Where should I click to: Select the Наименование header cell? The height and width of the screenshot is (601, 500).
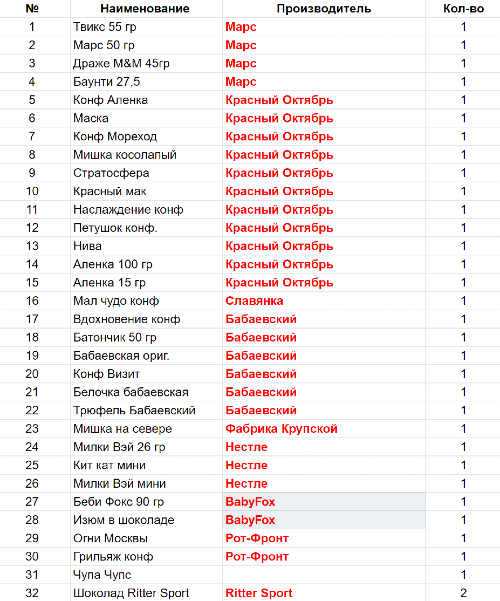146,8
